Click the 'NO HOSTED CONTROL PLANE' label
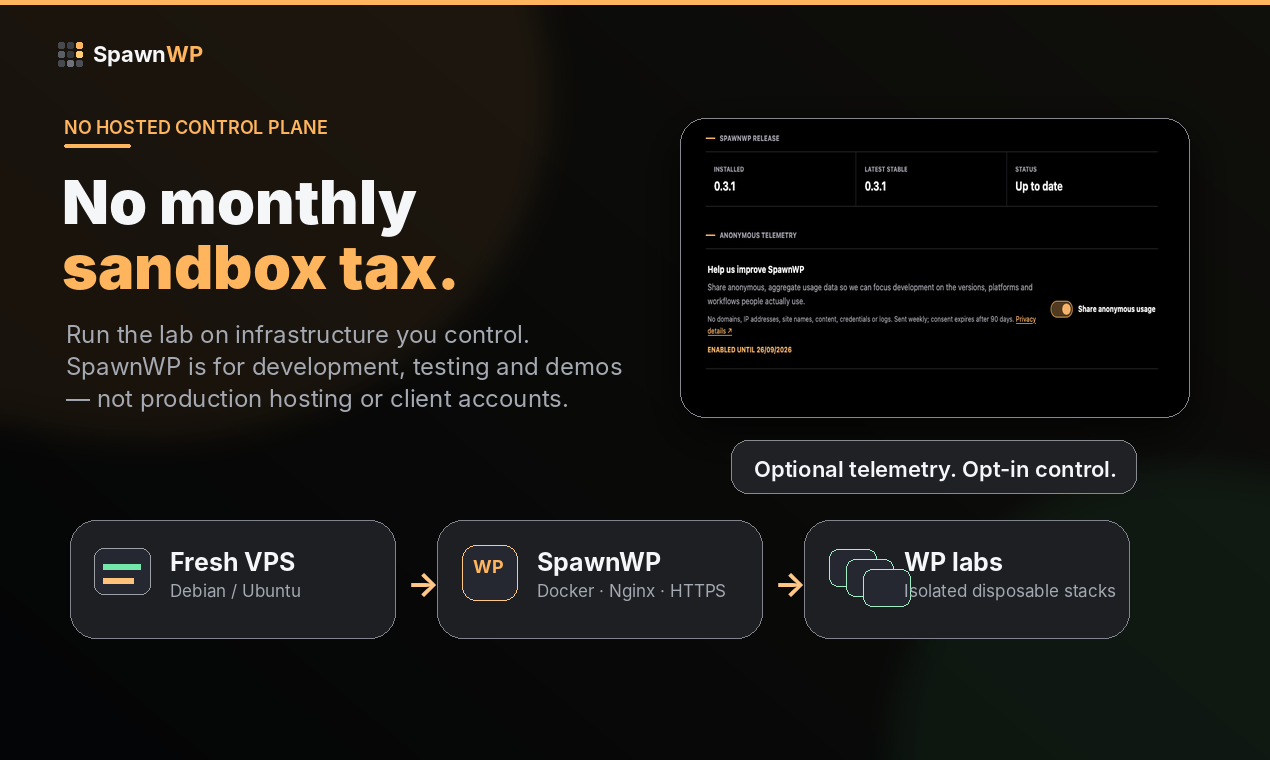This screenshot has width=1270, height=760. click(196, 127)
